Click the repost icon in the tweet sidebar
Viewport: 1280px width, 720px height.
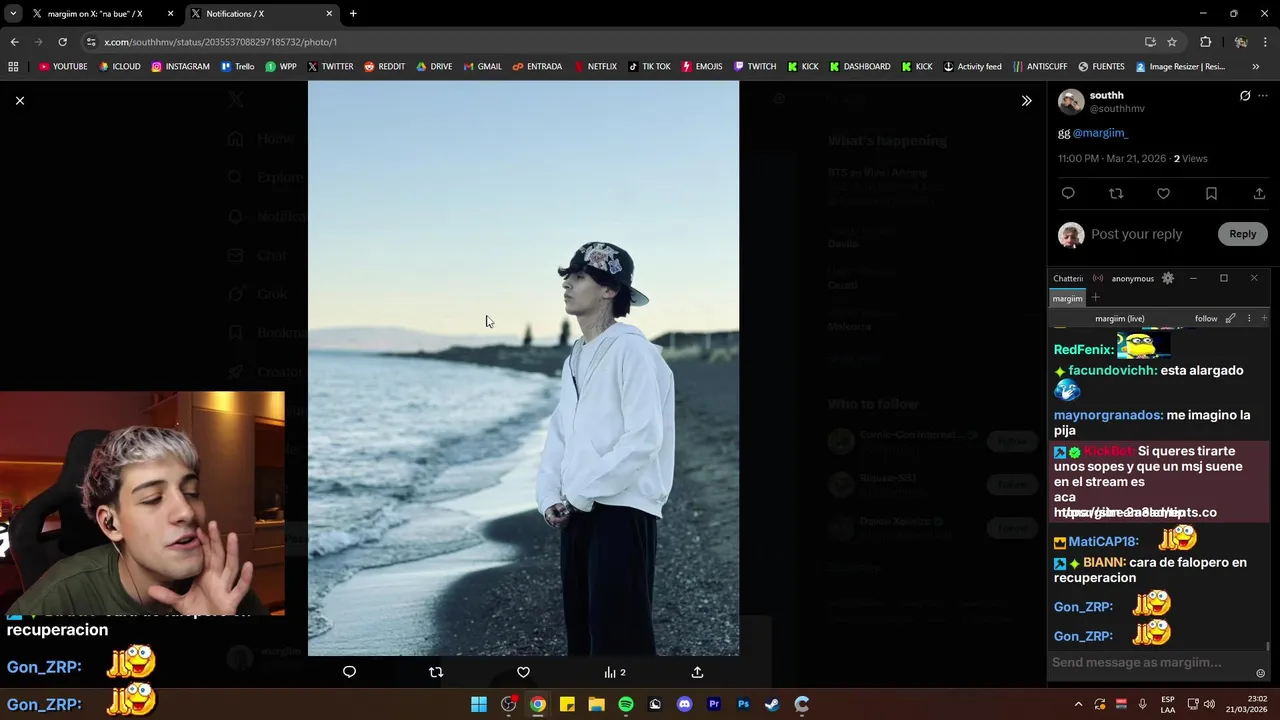(x=1116, y=193)
